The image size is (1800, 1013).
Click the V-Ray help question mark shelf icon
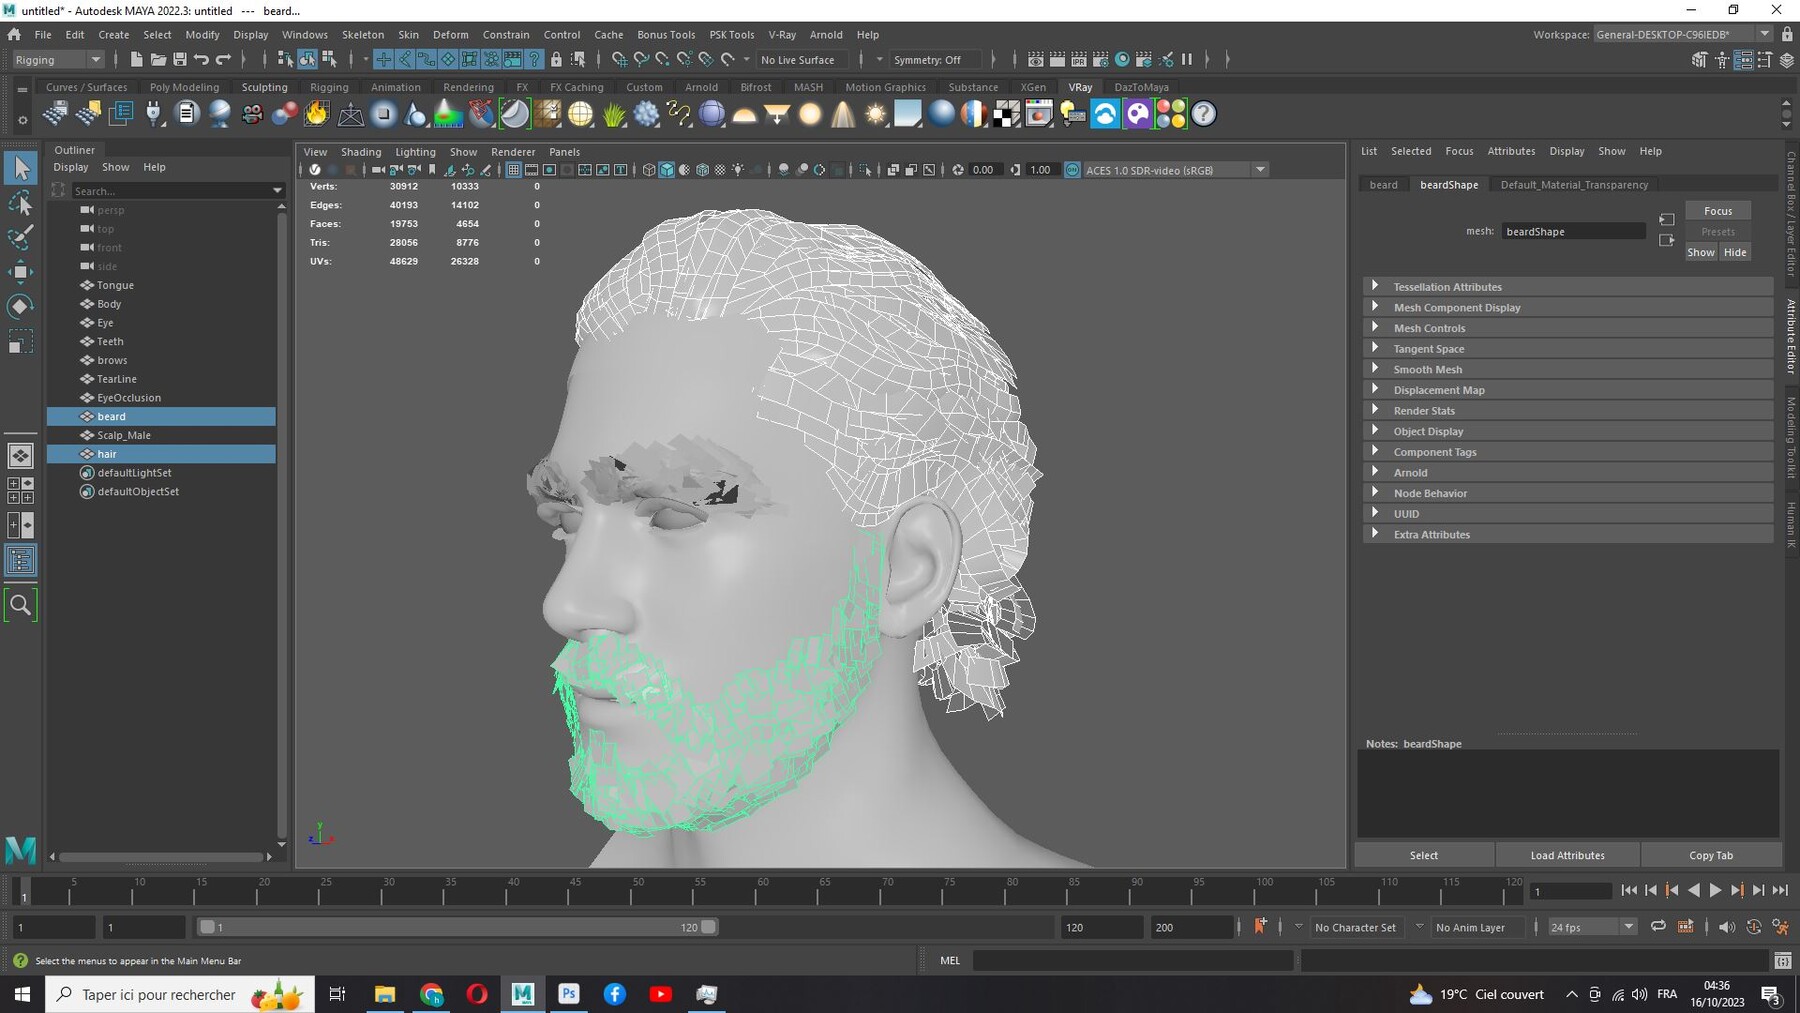coord(1204,114)
